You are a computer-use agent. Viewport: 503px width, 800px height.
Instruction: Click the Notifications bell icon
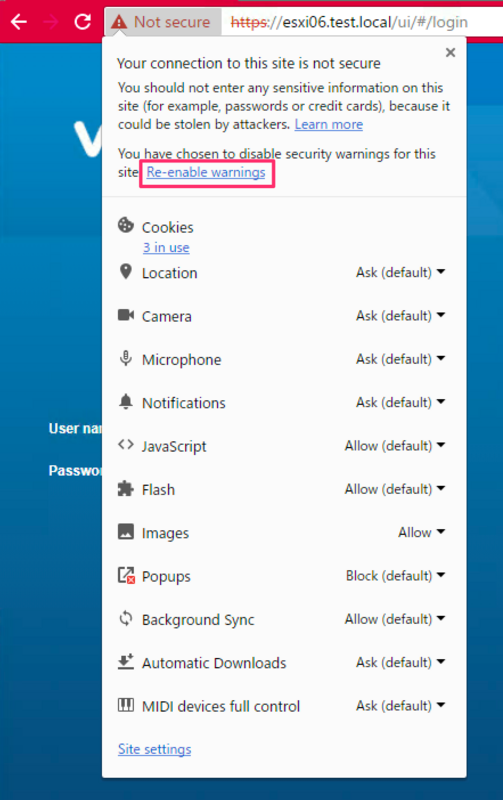[125, 402]
